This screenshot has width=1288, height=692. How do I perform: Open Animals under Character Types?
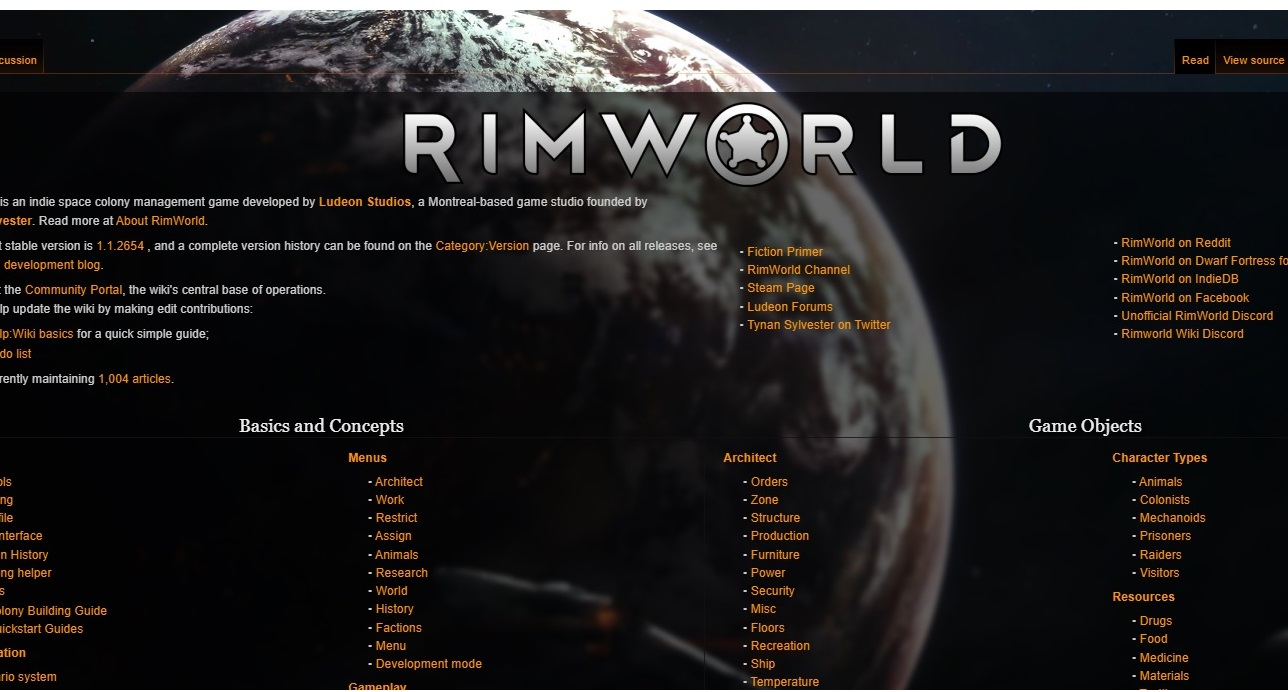(1161, 482)
